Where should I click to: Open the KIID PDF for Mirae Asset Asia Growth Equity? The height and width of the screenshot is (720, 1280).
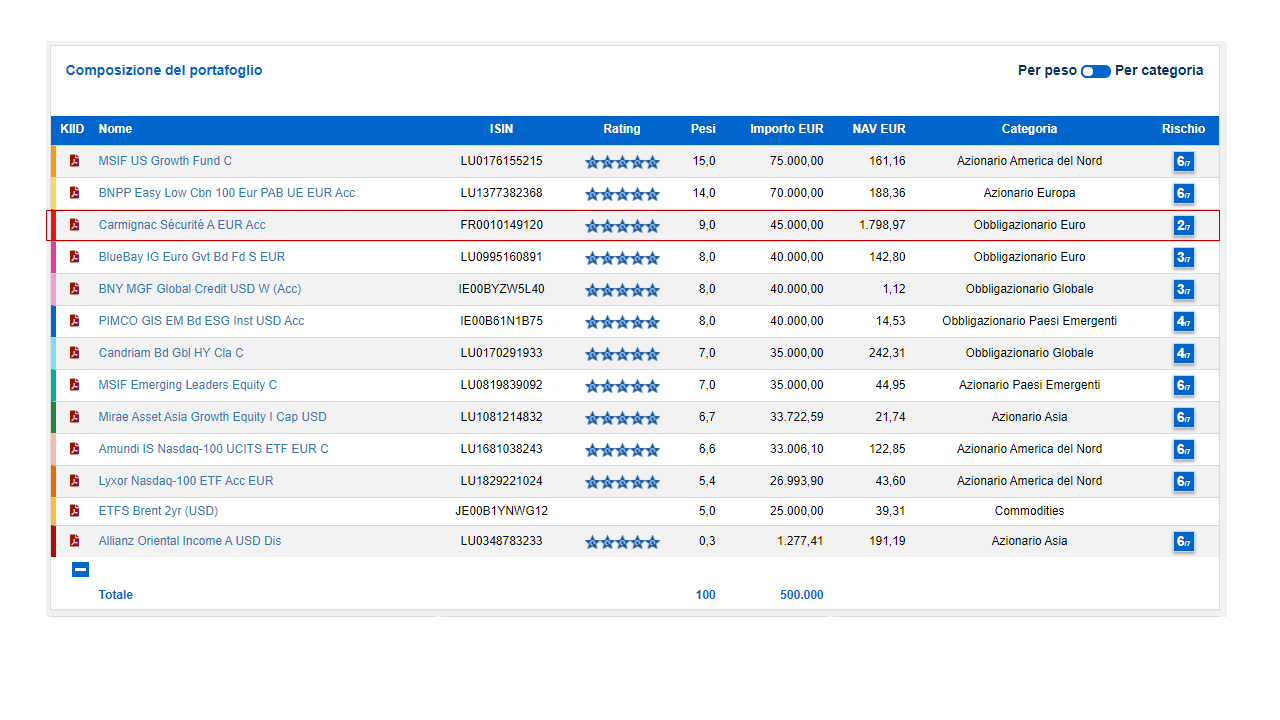[74, 417]
